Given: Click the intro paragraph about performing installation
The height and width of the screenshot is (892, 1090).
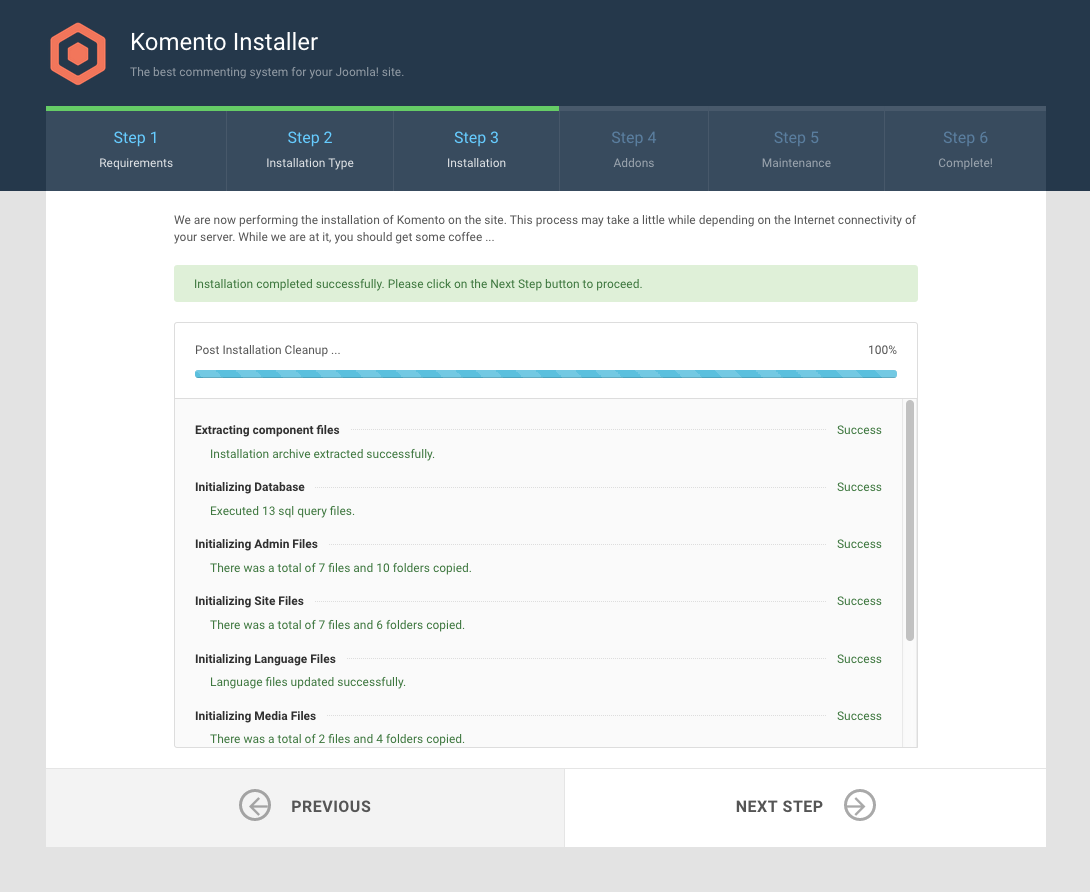Looking at the screenshot, I should click(545, 228).
